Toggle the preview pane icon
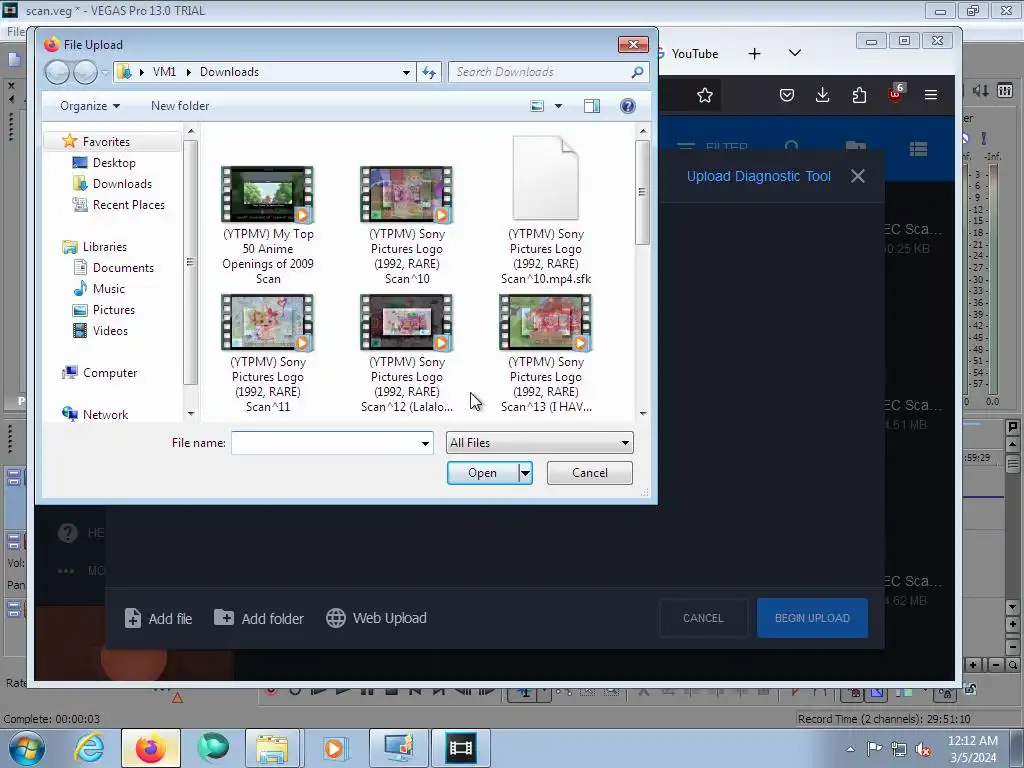This screenshot has width=1024, height=768. (592, 106)
